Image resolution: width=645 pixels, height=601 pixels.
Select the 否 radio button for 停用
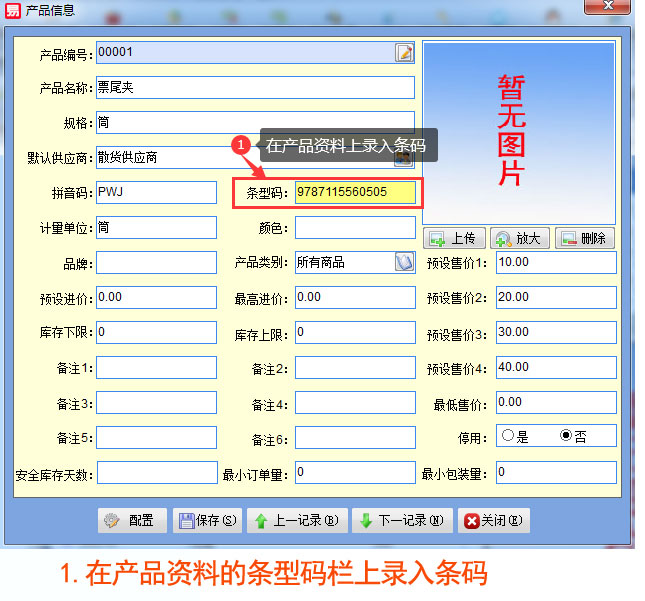tap(566, 436)
